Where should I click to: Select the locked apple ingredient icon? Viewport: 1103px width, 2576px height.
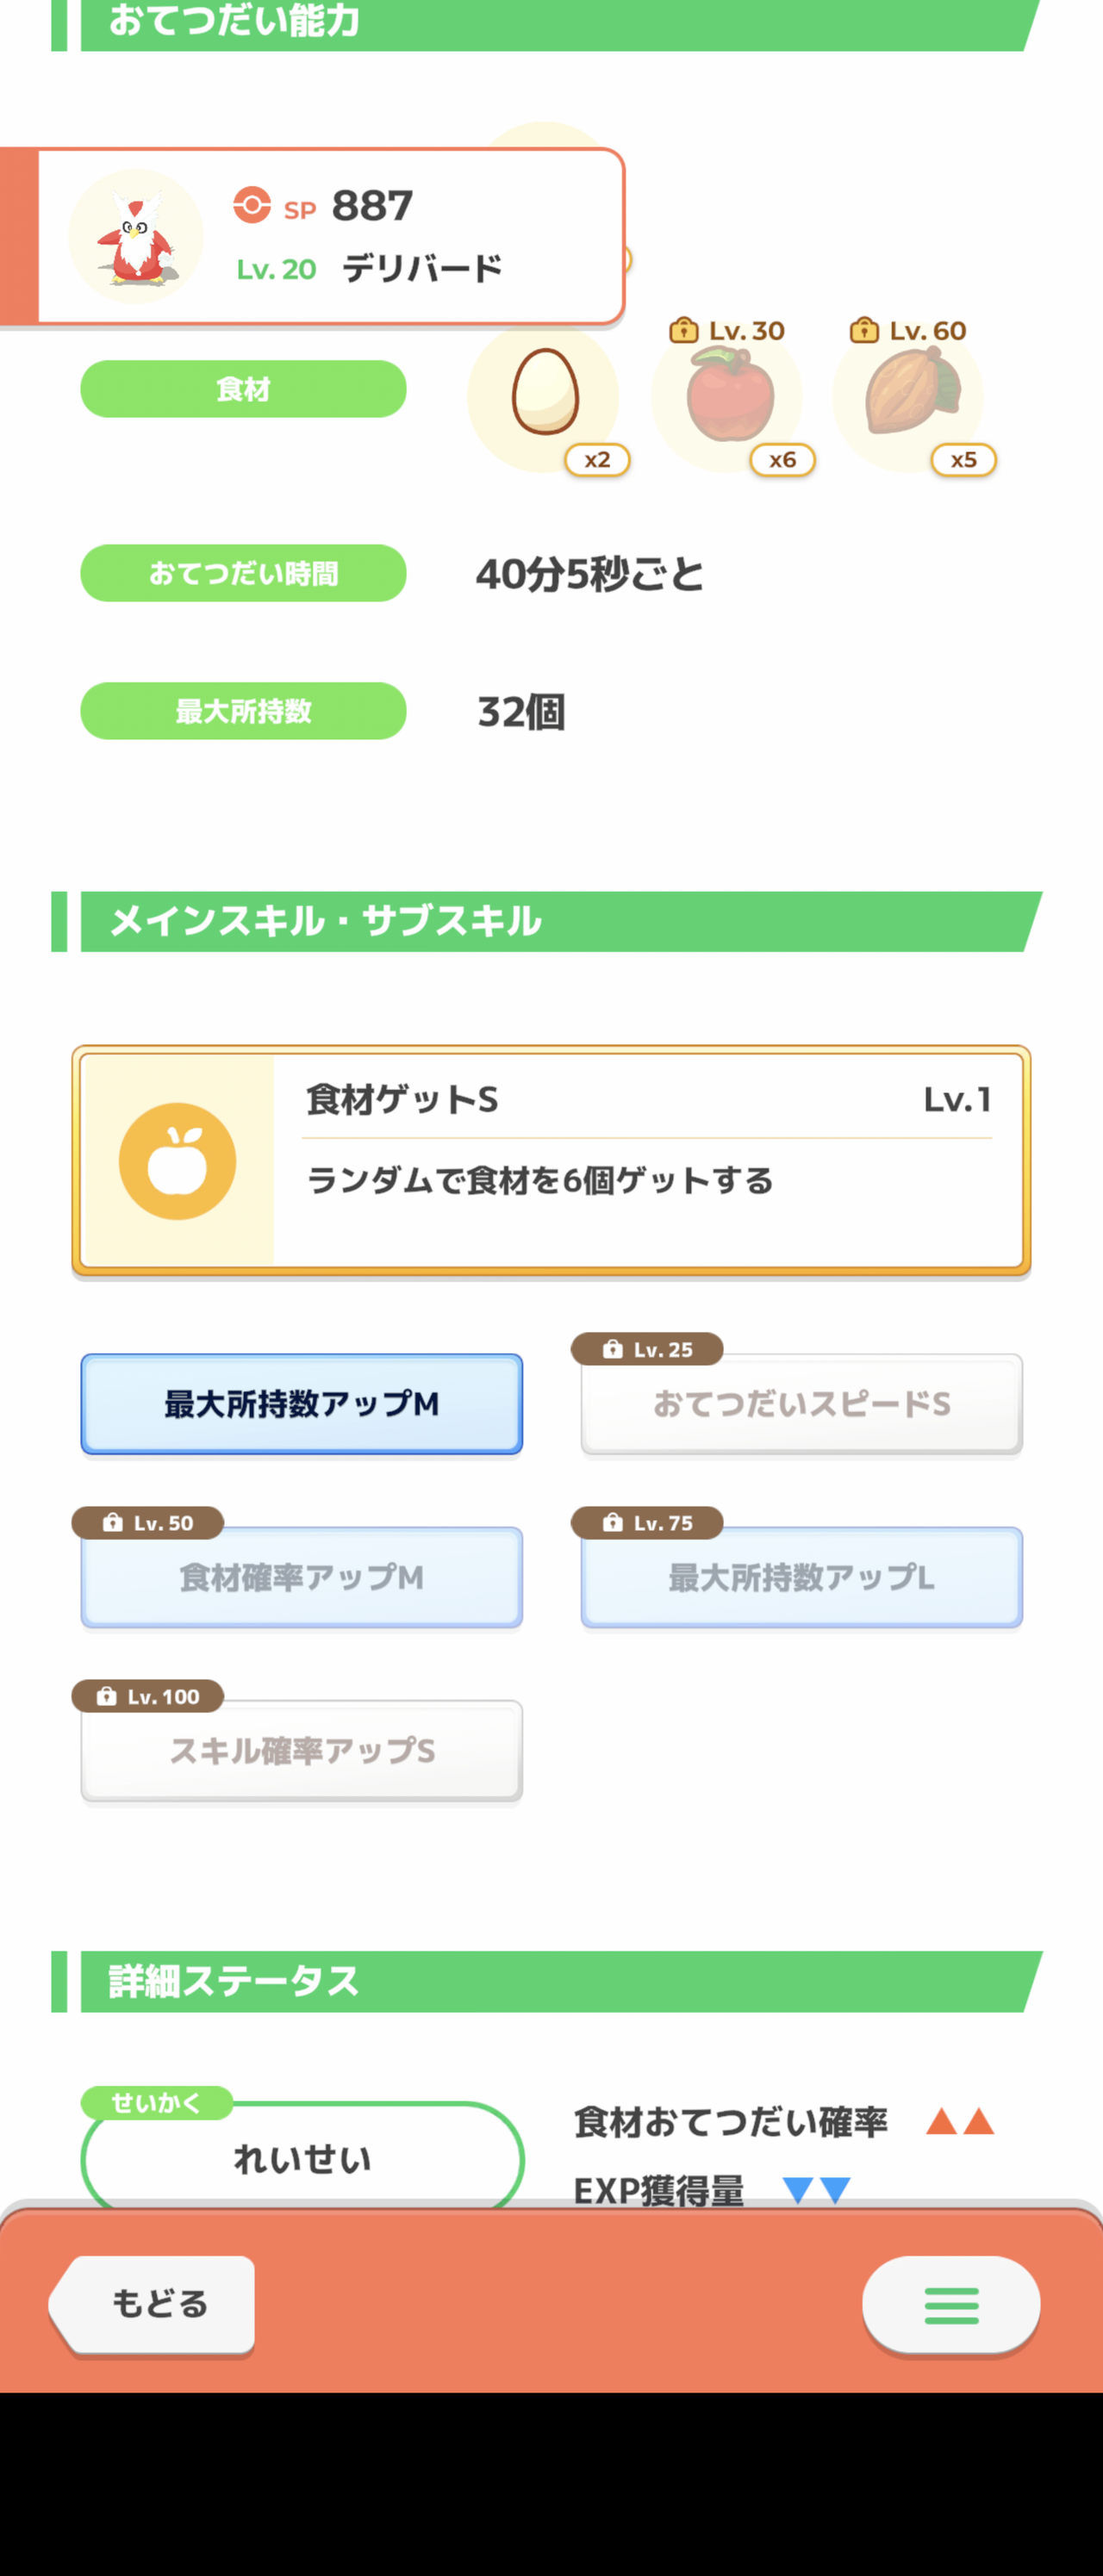point(728,394)
